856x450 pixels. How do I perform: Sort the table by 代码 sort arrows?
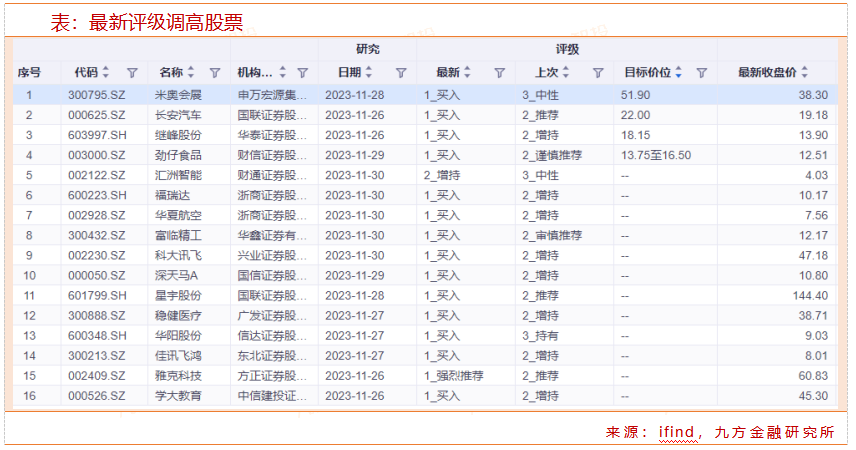pos(107,73)
